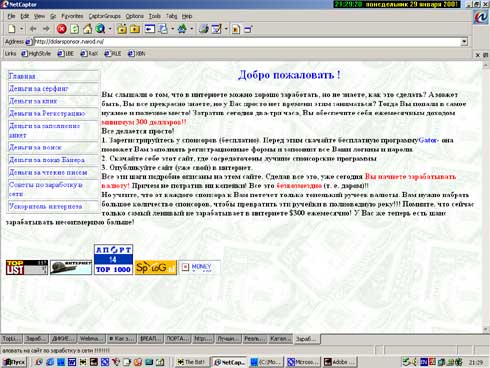Click the Пуск Start button
Viewport: 490px width, 368px height.
pyautogui.click(x=14, y=362)
